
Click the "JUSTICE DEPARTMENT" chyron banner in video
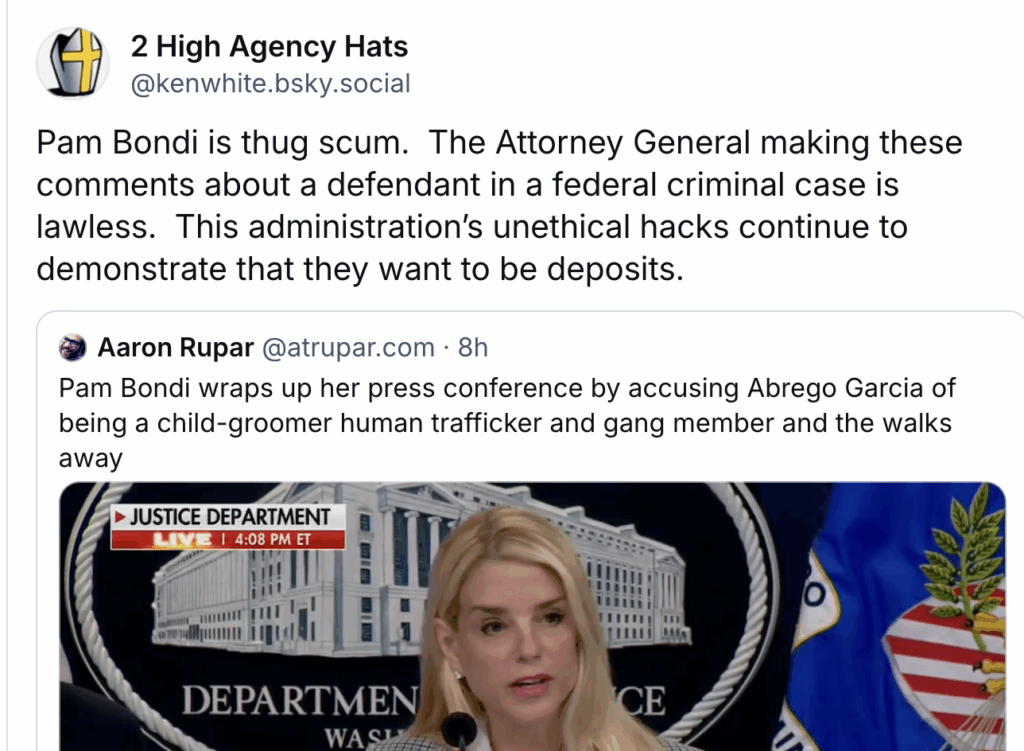227,517
